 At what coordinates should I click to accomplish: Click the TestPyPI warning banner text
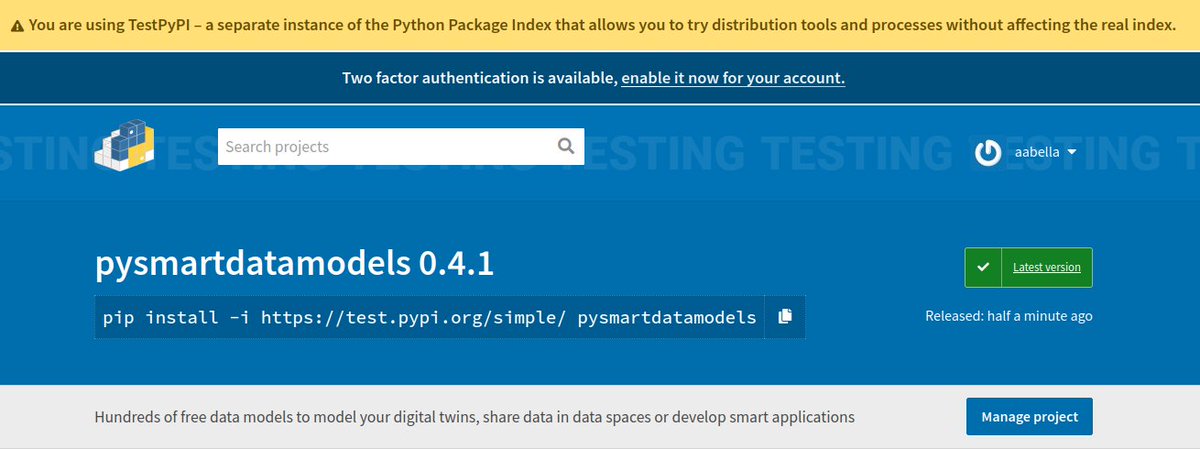coord(603,26)
